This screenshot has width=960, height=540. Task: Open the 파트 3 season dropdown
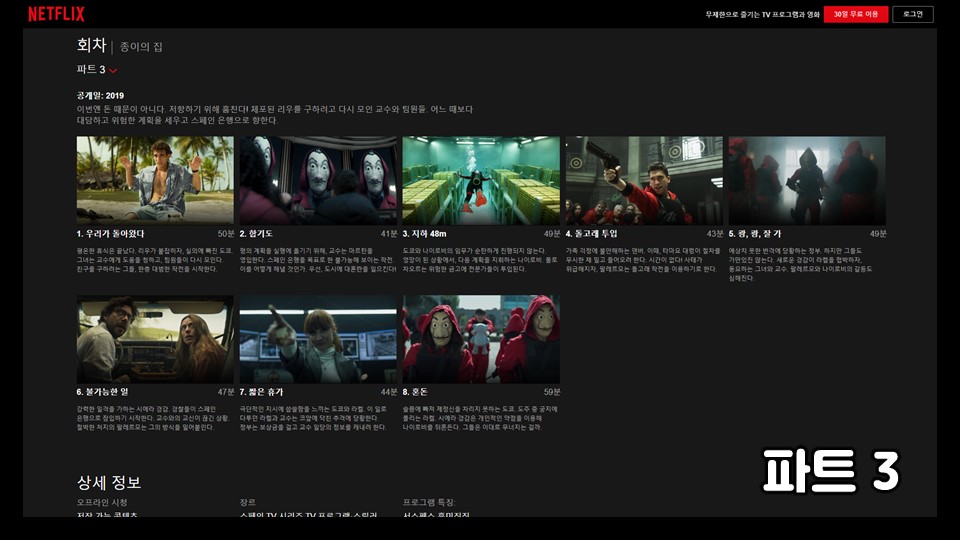pos(97,70)
